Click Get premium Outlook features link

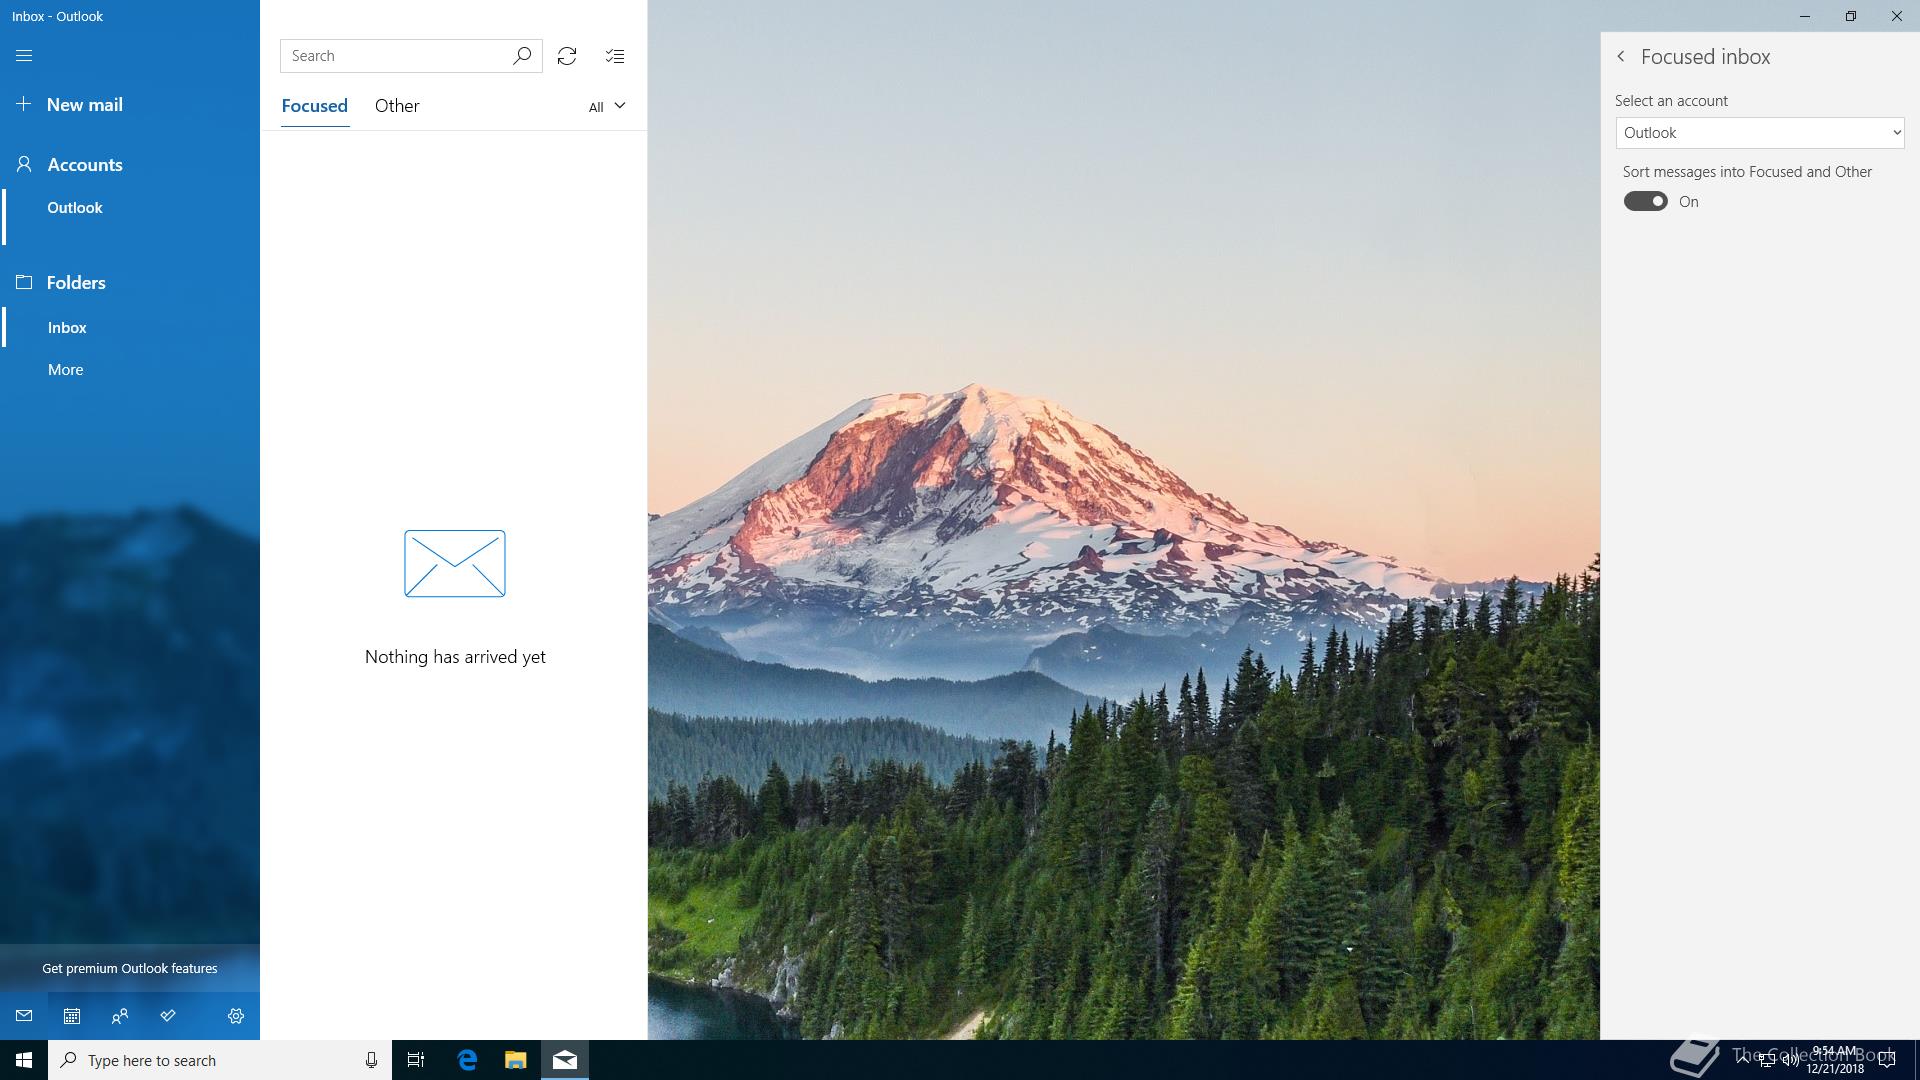[130, 968]
